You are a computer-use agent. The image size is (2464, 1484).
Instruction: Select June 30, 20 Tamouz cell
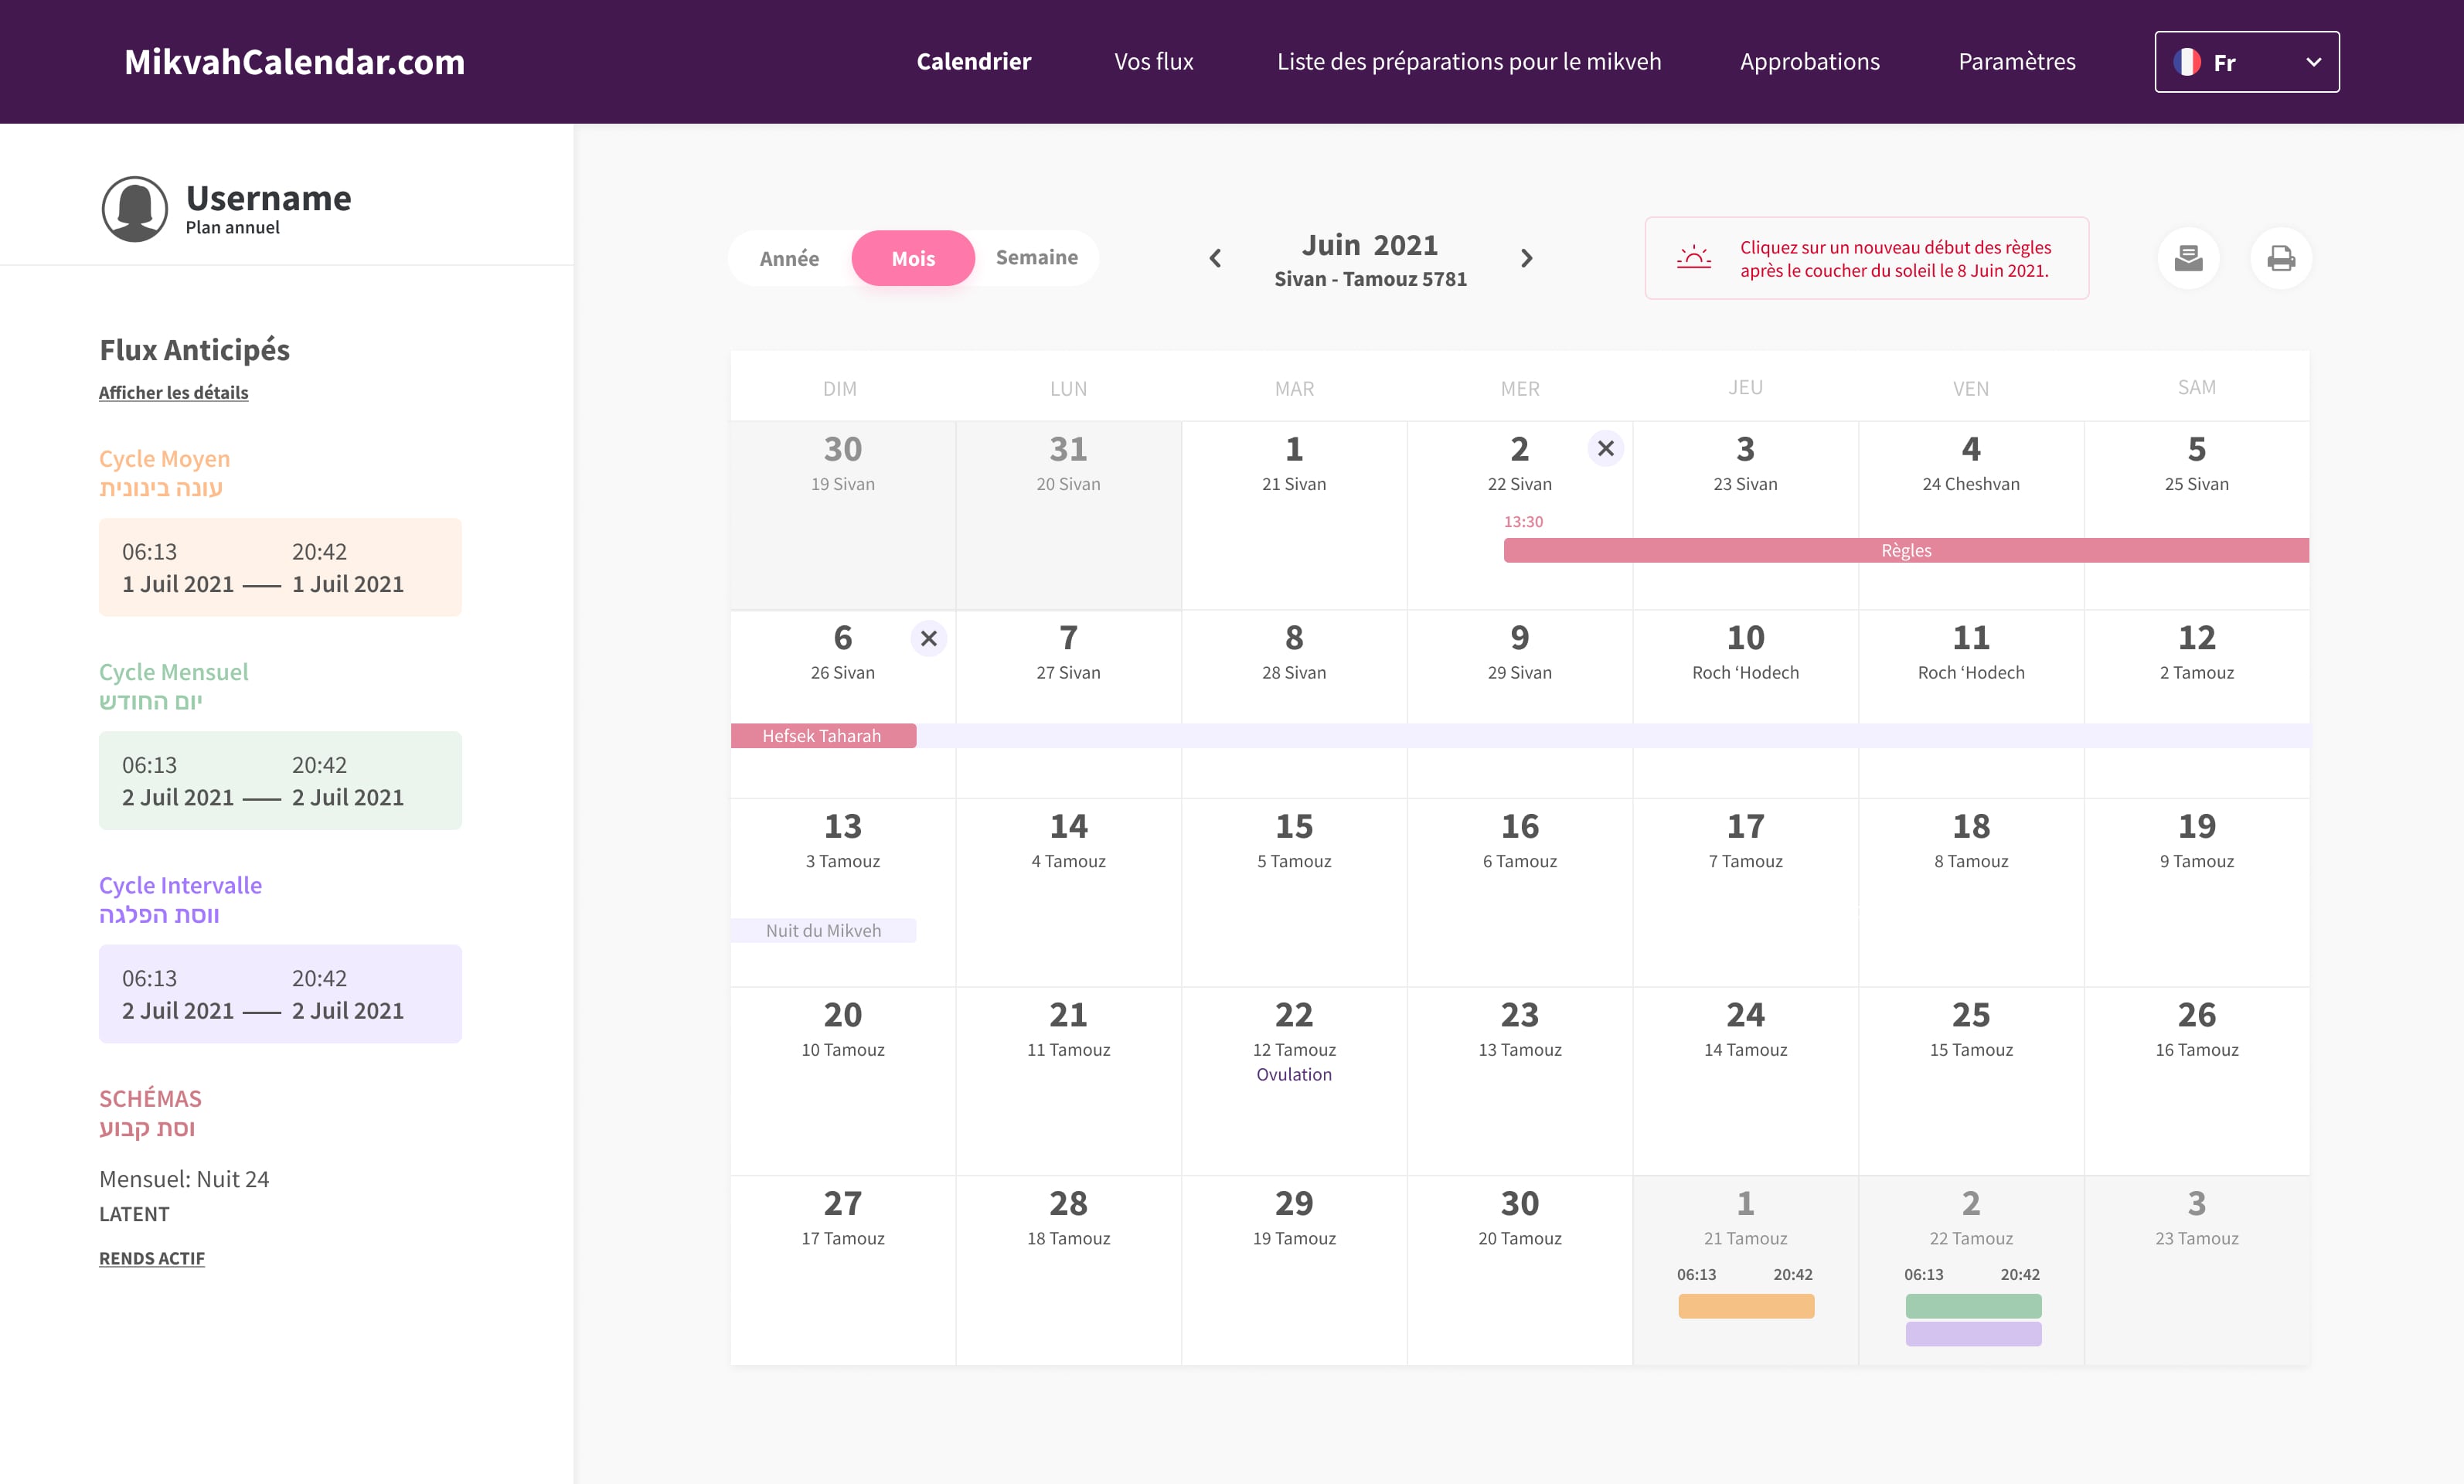point(1519,1270)
